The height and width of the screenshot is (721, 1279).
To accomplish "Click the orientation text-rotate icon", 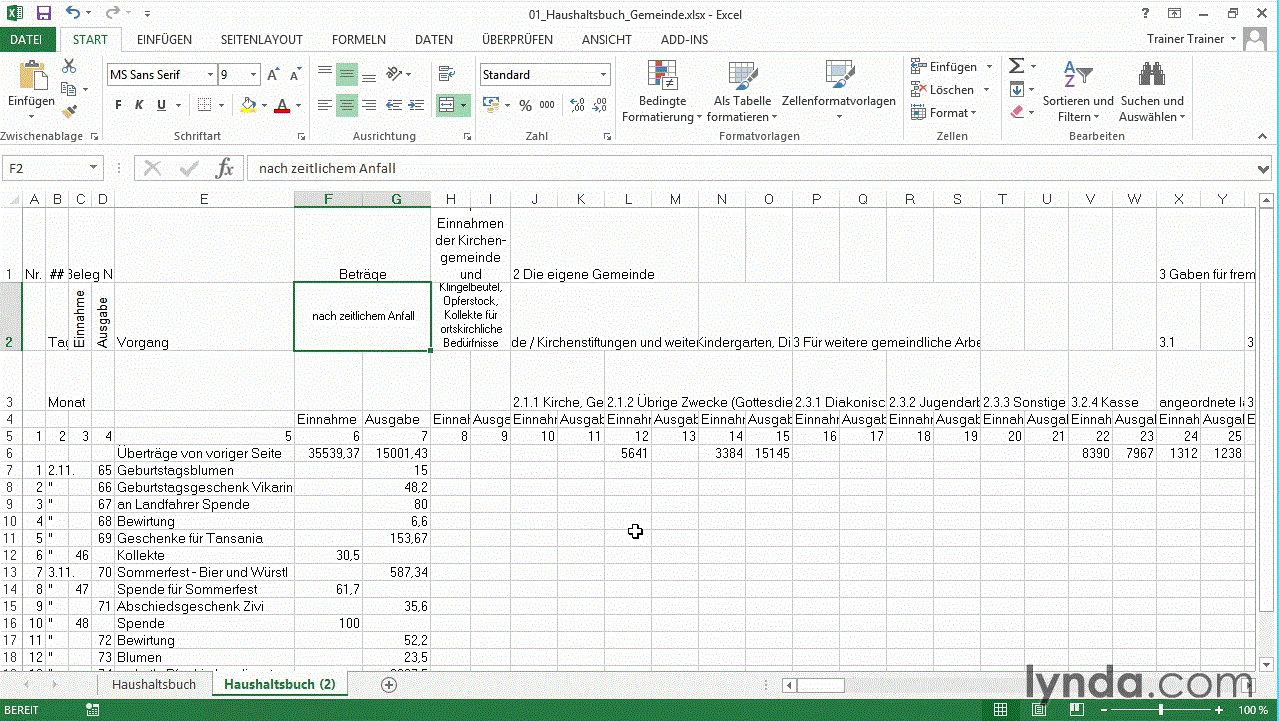I will pyautogui.click(x=394, y=74).
